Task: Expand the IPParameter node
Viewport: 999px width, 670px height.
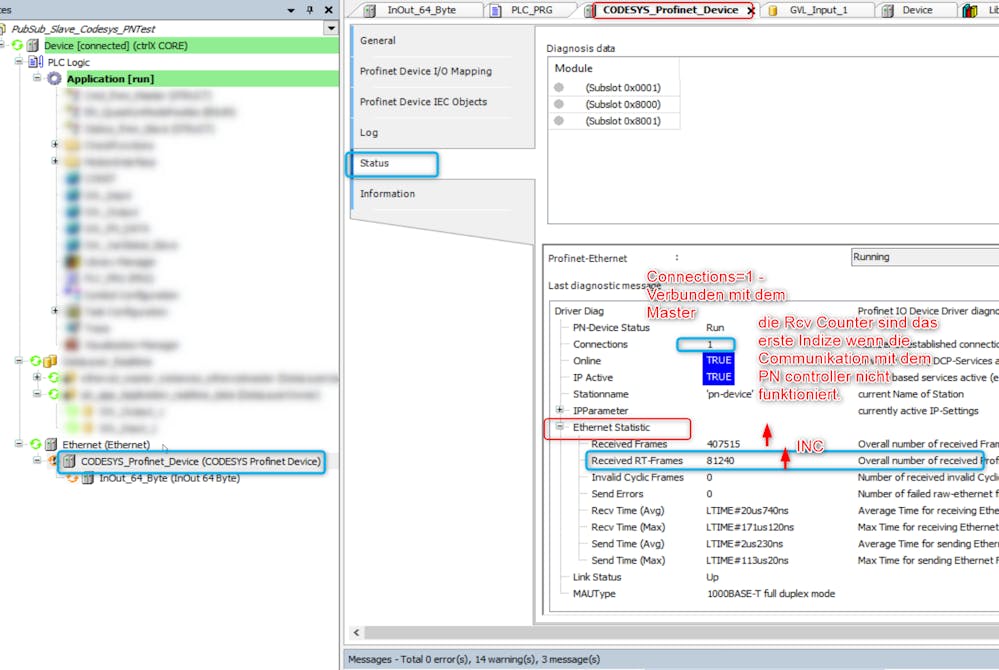Action: [x=560, y=410]
